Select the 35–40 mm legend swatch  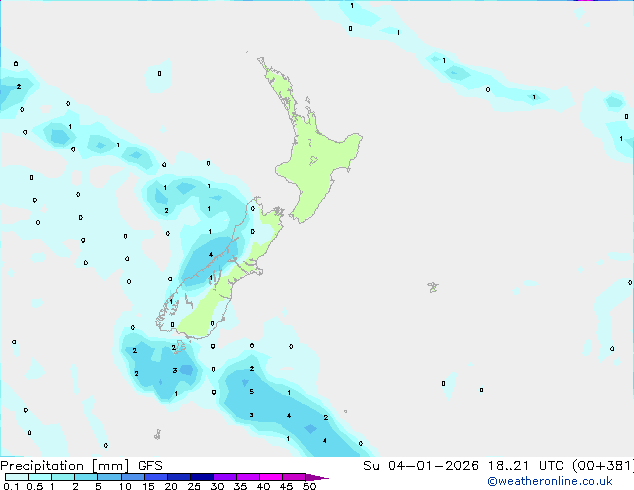(x=247, y=477)
